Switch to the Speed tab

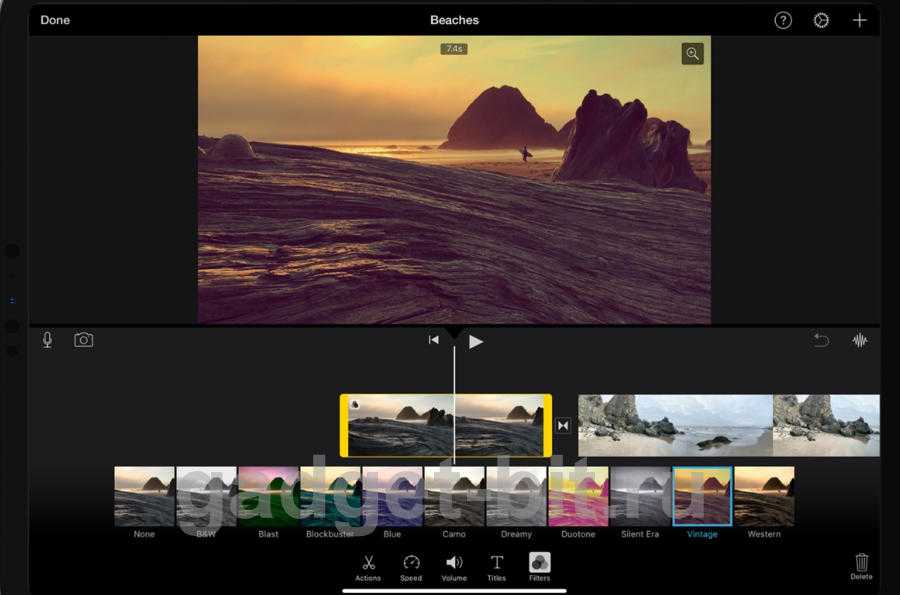(411, 566)
